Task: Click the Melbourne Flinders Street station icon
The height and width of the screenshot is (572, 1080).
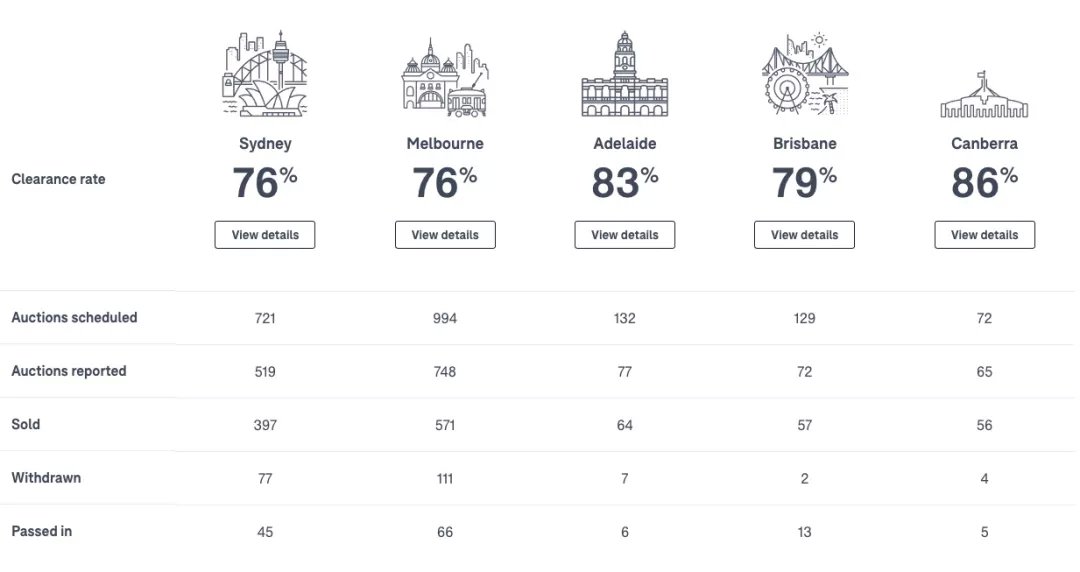Action: [445, 77]
